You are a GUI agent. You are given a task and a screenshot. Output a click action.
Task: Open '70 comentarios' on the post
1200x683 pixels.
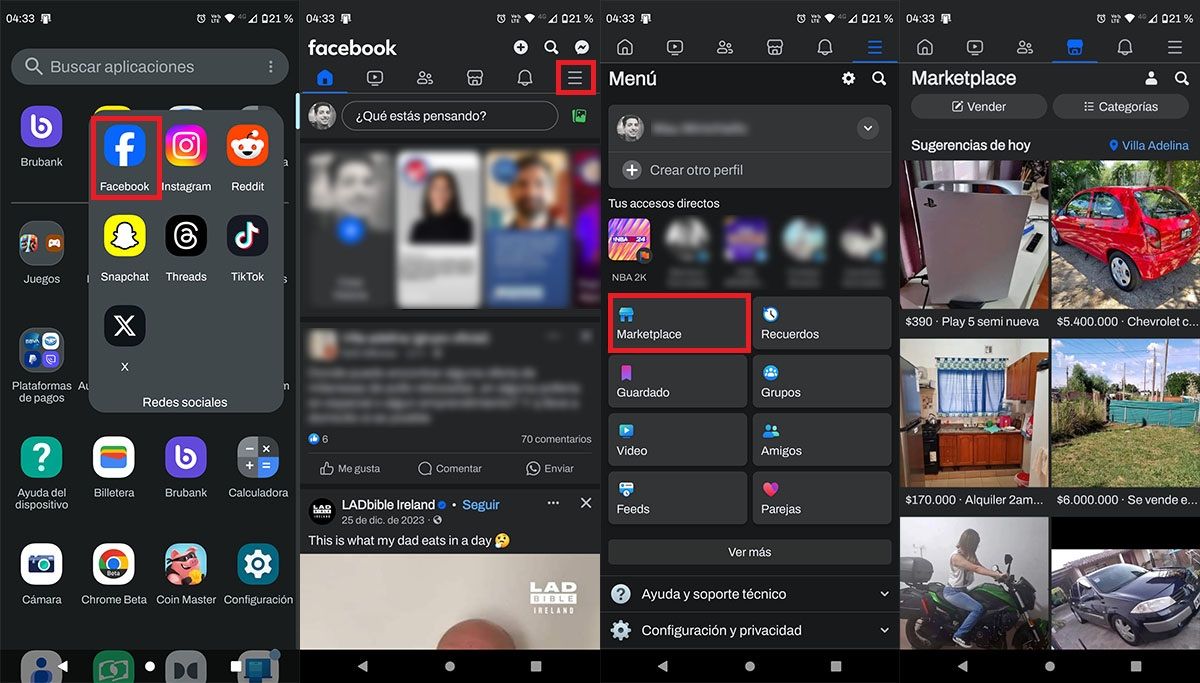pos(556,439)
